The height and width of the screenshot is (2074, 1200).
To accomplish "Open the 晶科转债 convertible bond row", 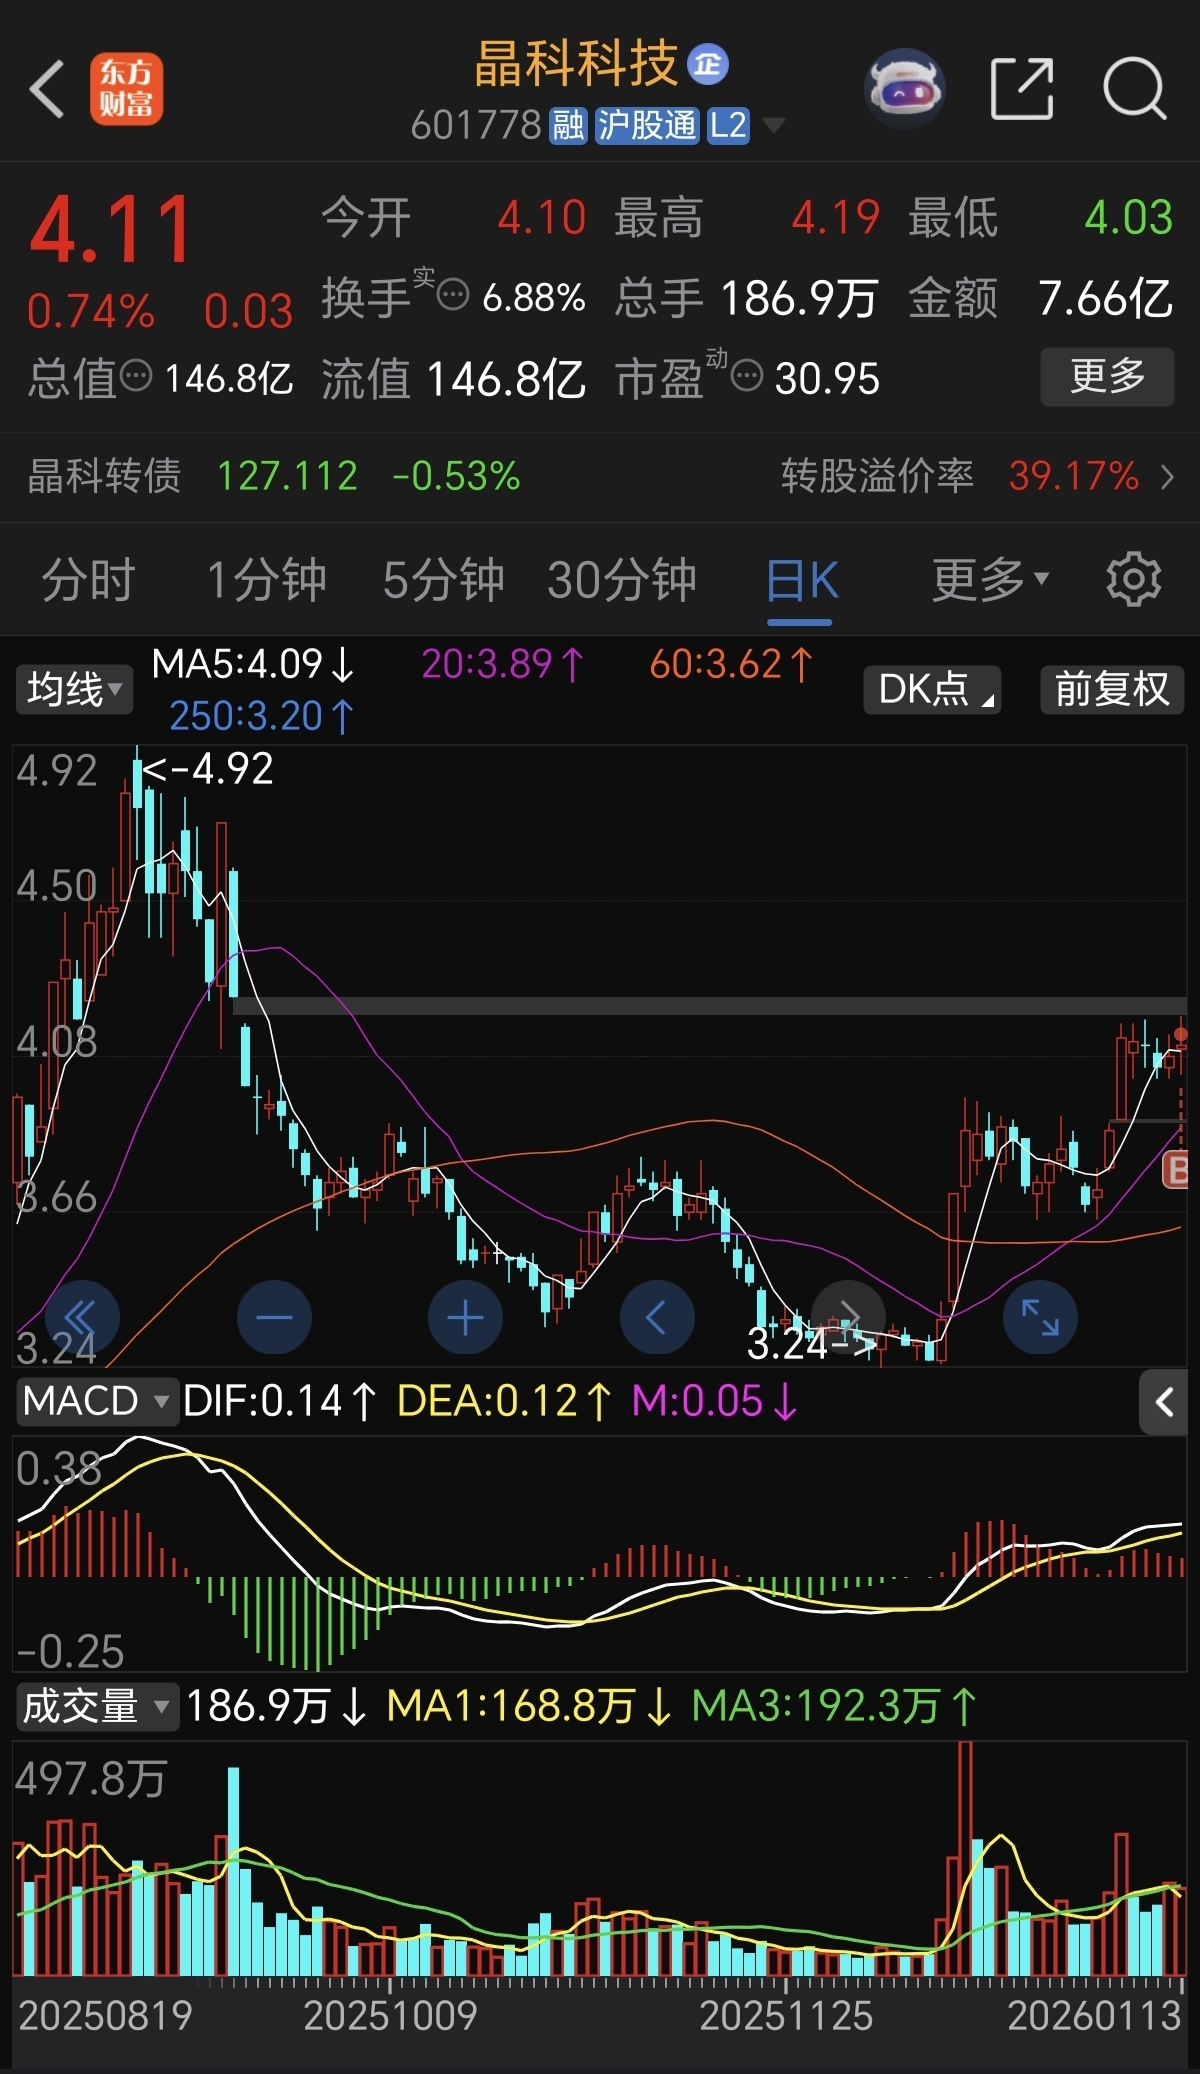I will (600, 476).
